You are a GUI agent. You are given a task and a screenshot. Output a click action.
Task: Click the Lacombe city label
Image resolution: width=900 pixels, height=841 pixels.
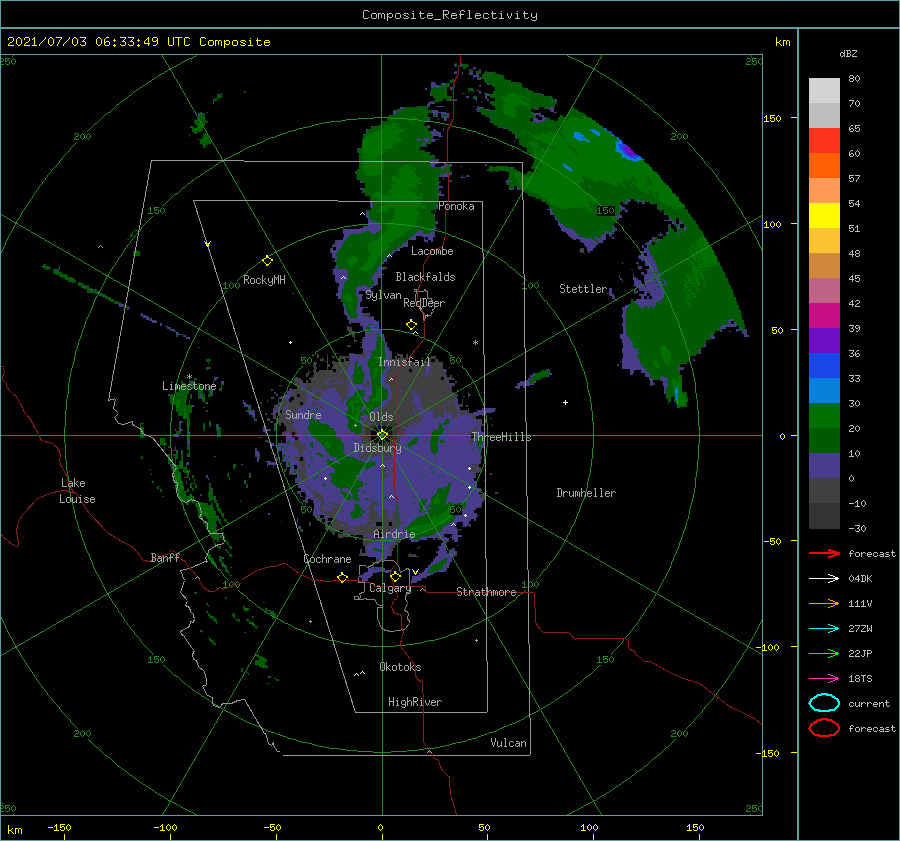(432, 251)
